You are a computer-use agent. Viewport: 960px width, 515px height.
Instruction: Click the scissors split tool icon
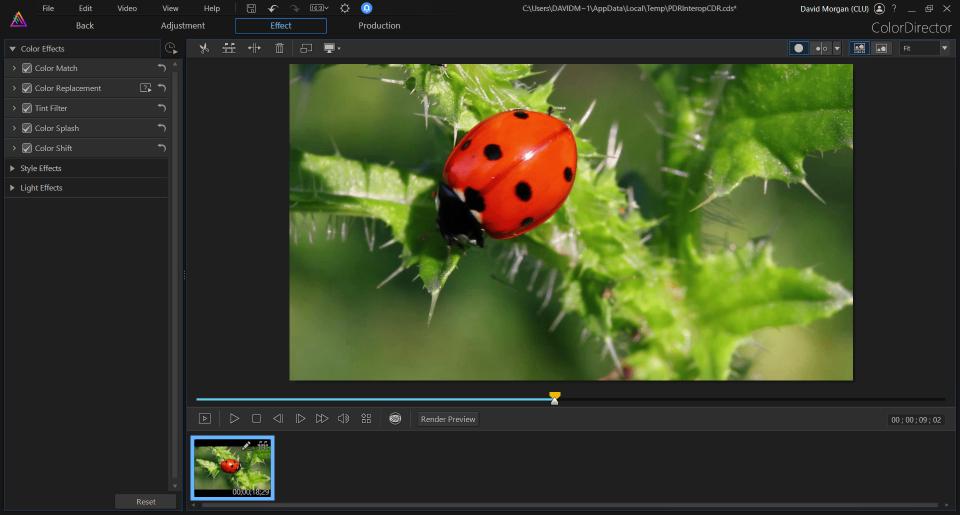pyautogui.click(x=204, y=48)
